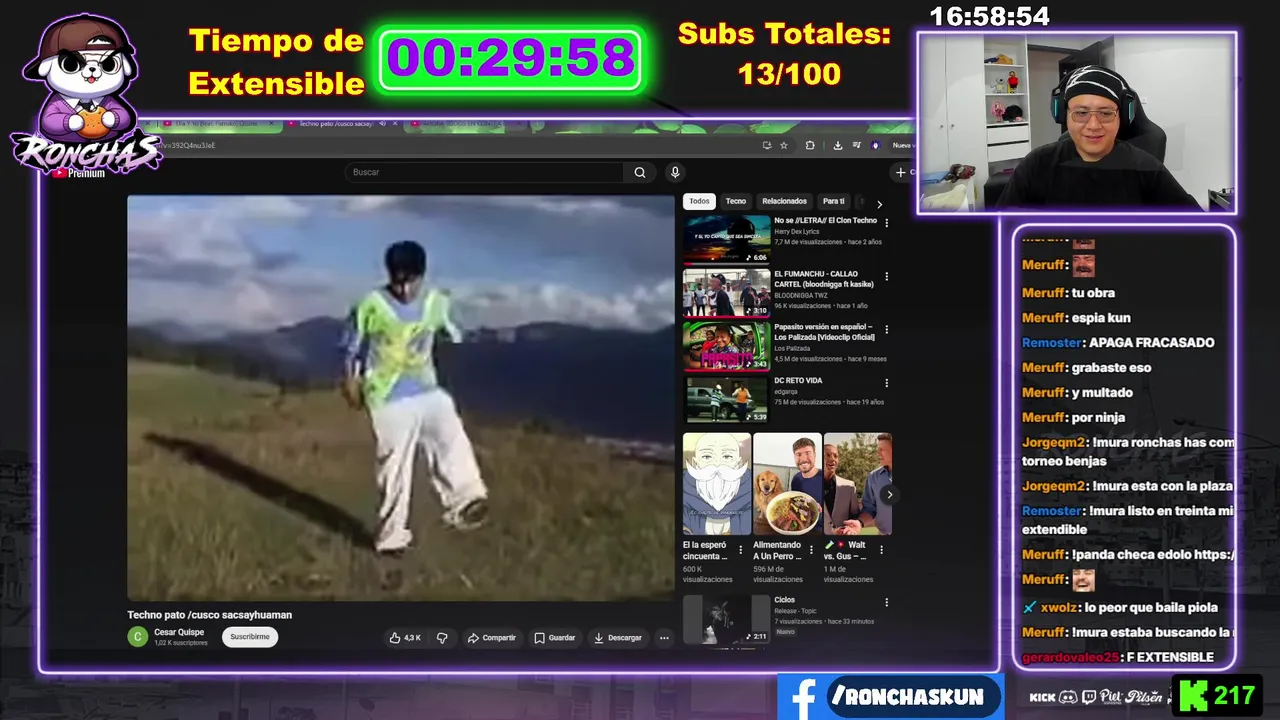Click browser profile avatar icon
1280x720 pixels.
pyautogui.click(x=876, y=145)
